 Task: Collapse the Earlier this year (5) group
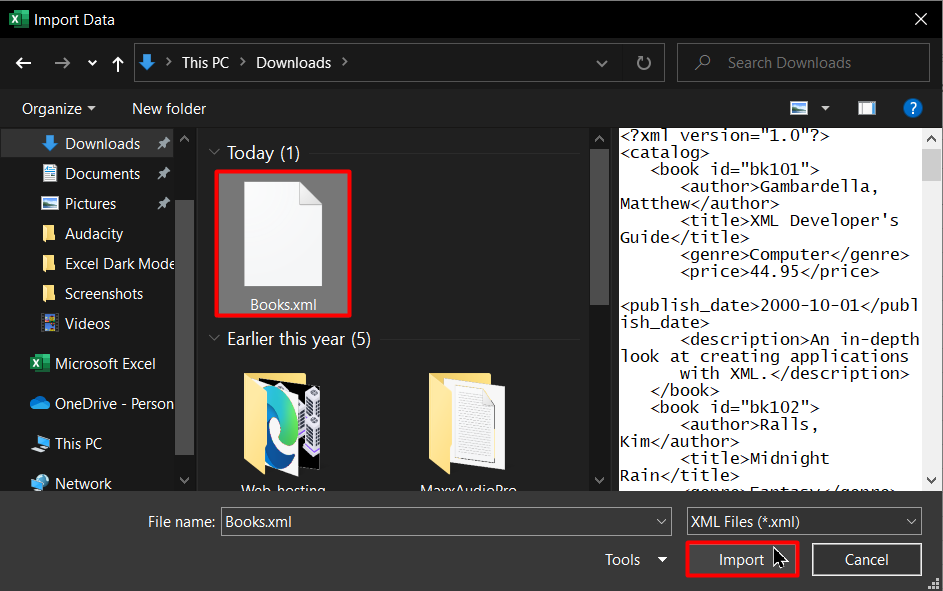point(213,338)
